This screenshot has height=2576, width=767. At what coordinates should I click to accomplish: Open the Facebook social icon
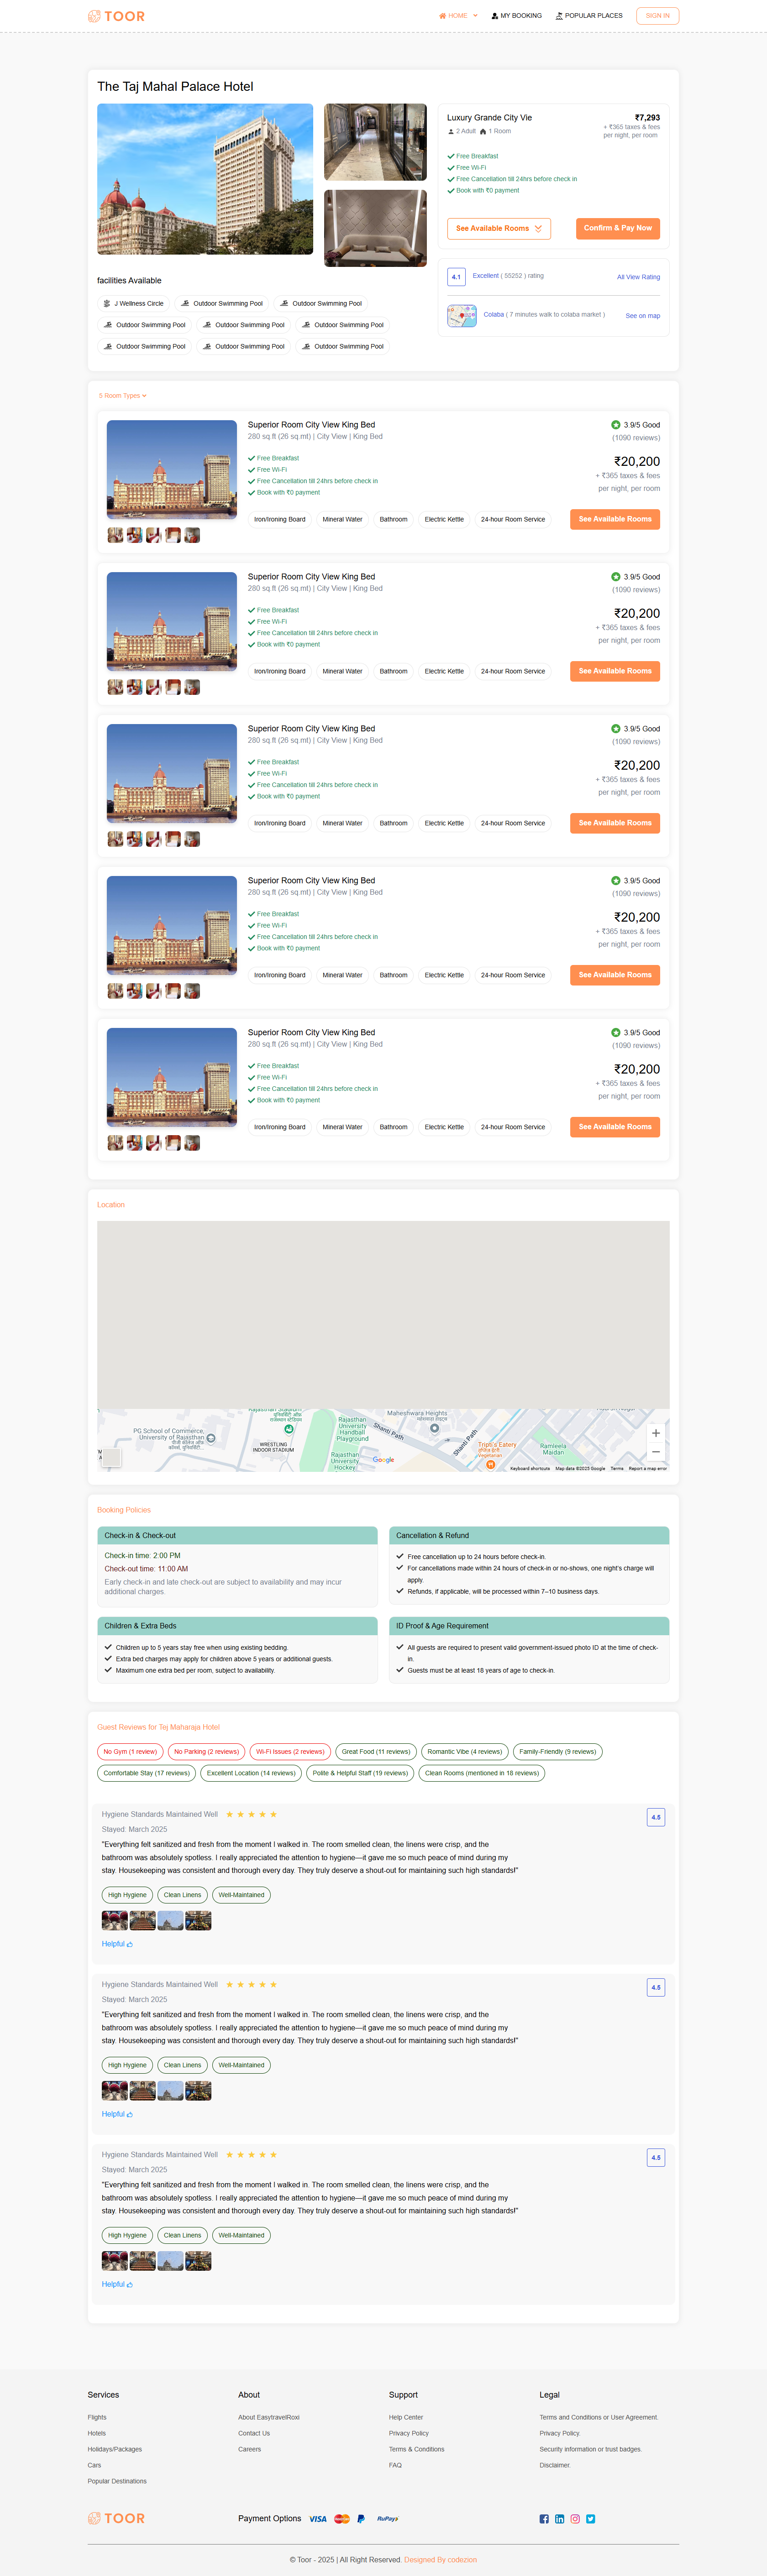pos(544,2519)
